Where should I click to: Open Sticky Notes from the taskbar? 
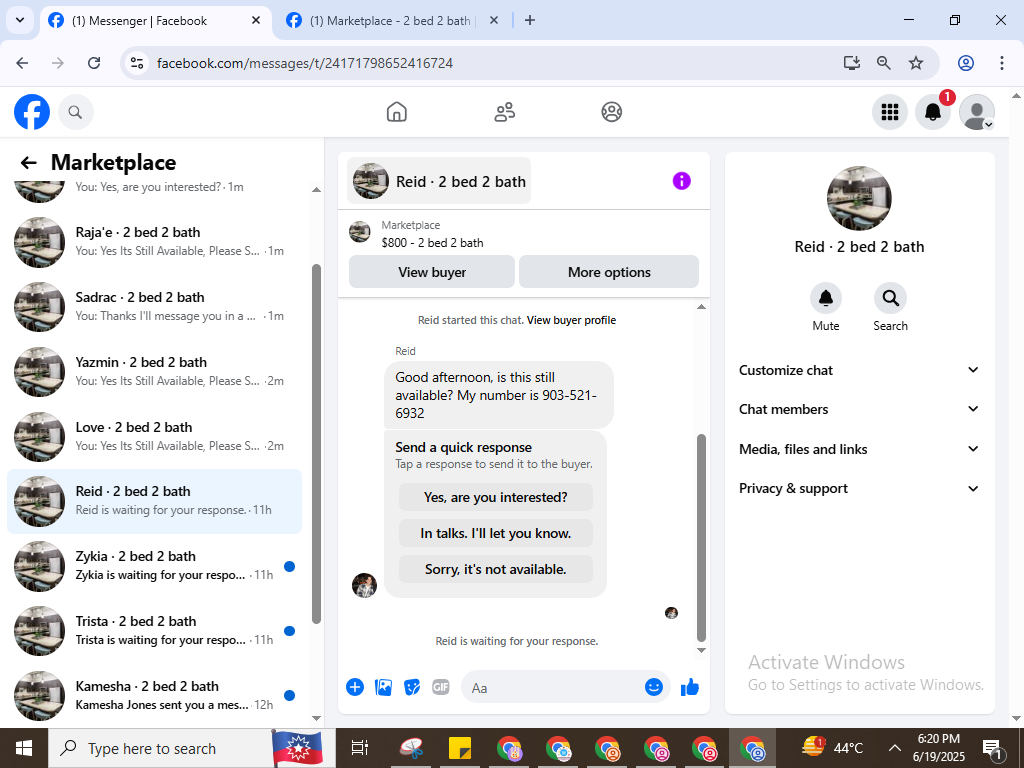pos(460,748)
